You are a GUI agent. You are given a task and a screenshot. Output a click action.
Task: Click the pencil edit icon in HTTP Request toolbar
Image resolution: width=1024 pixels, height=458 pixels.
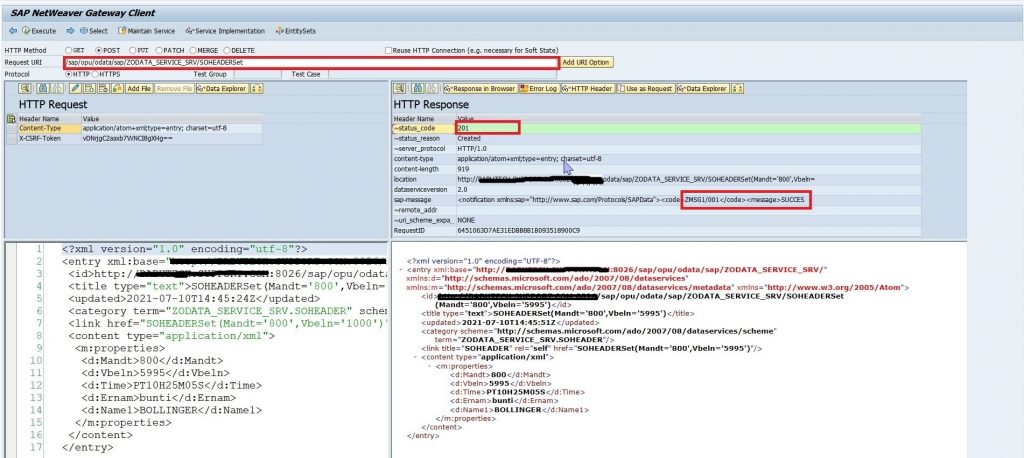click(76, 88)
